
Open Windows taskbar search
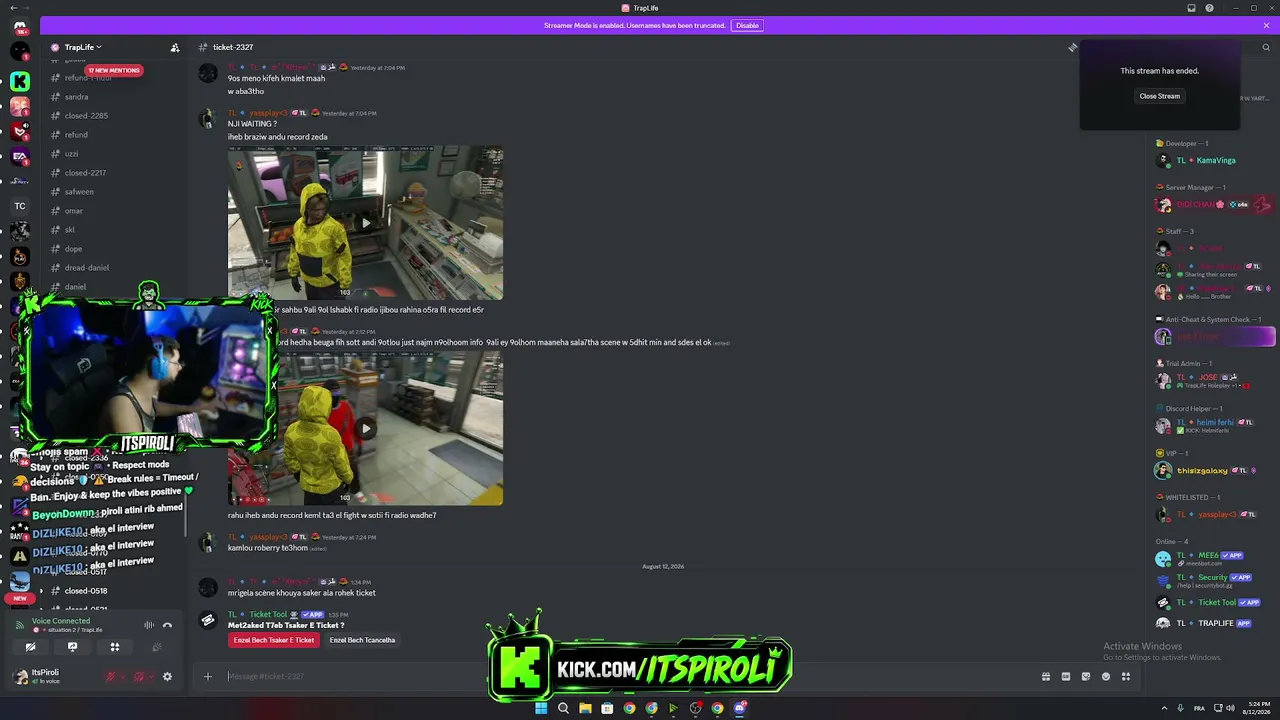563,708
